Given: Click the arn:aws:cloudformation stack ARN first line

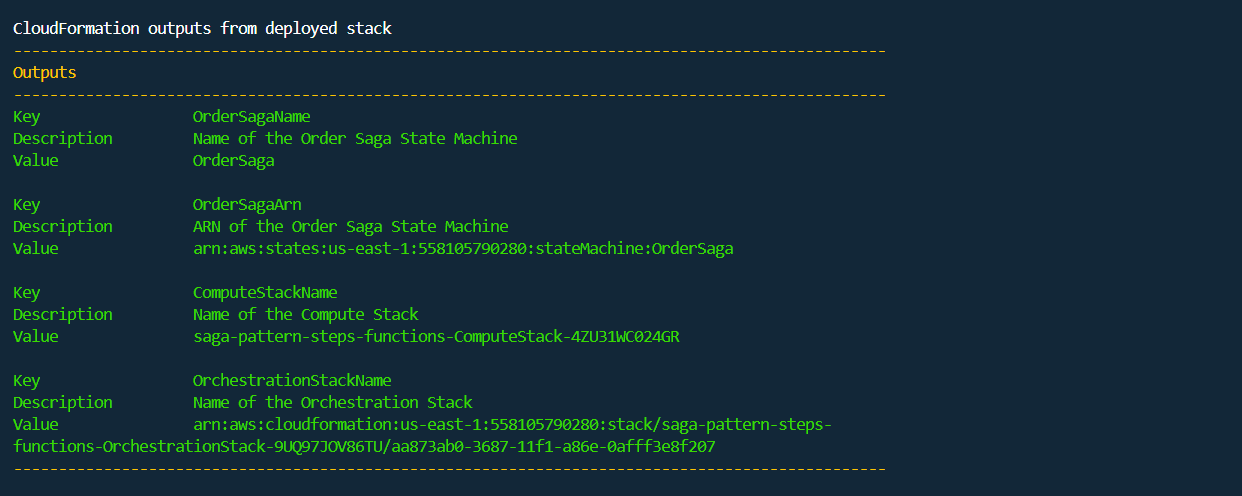Looking at the screenshot, I should tap(511, 425).
